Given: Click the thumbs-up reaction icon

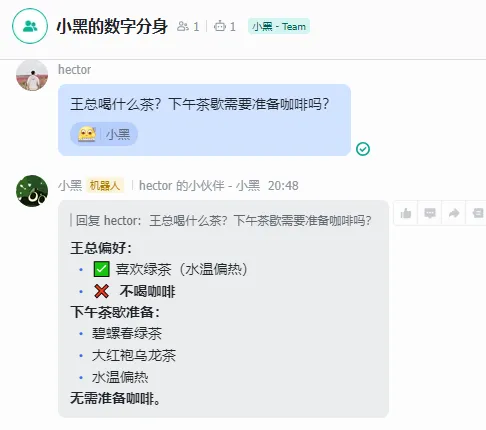Looking at the screenshot, I should [x=406, y=213].
